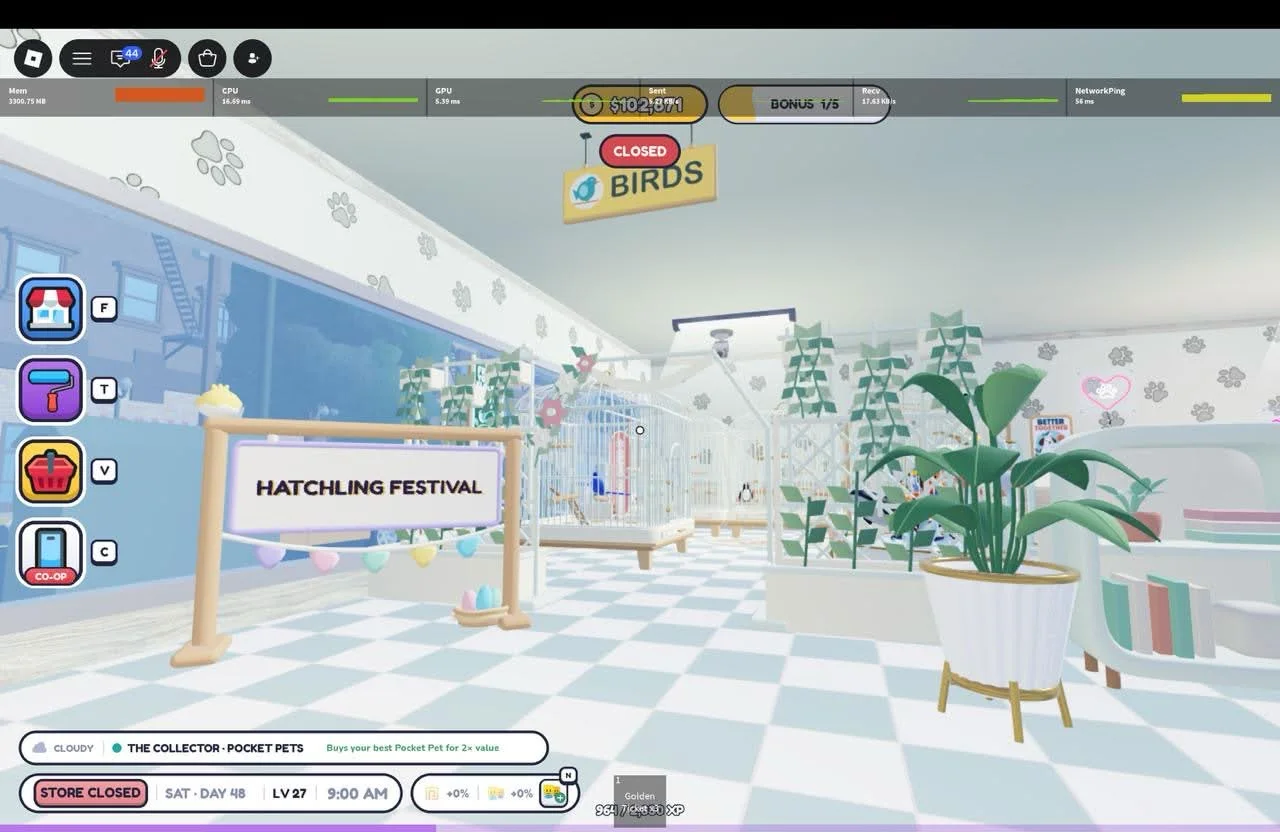1280x832 pixels.
Task: Click the purple XP progress bar
Action: click(640, 828)
